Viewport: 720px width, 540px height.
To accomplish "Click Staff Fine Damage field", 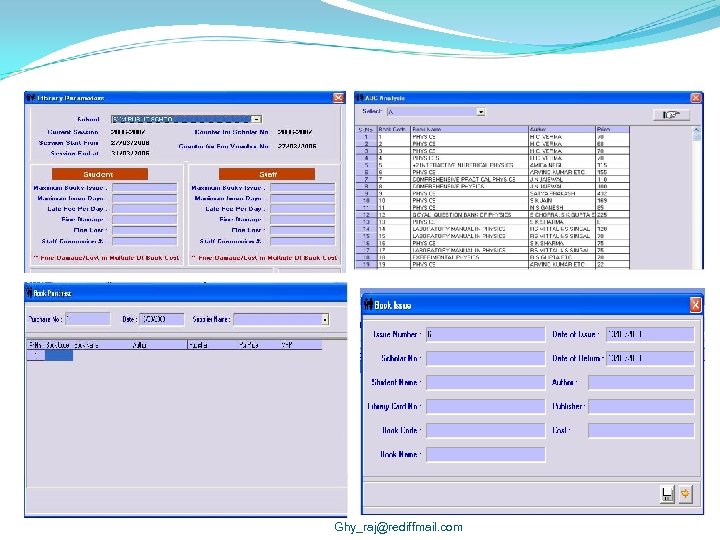I will [x=303, y=219].
